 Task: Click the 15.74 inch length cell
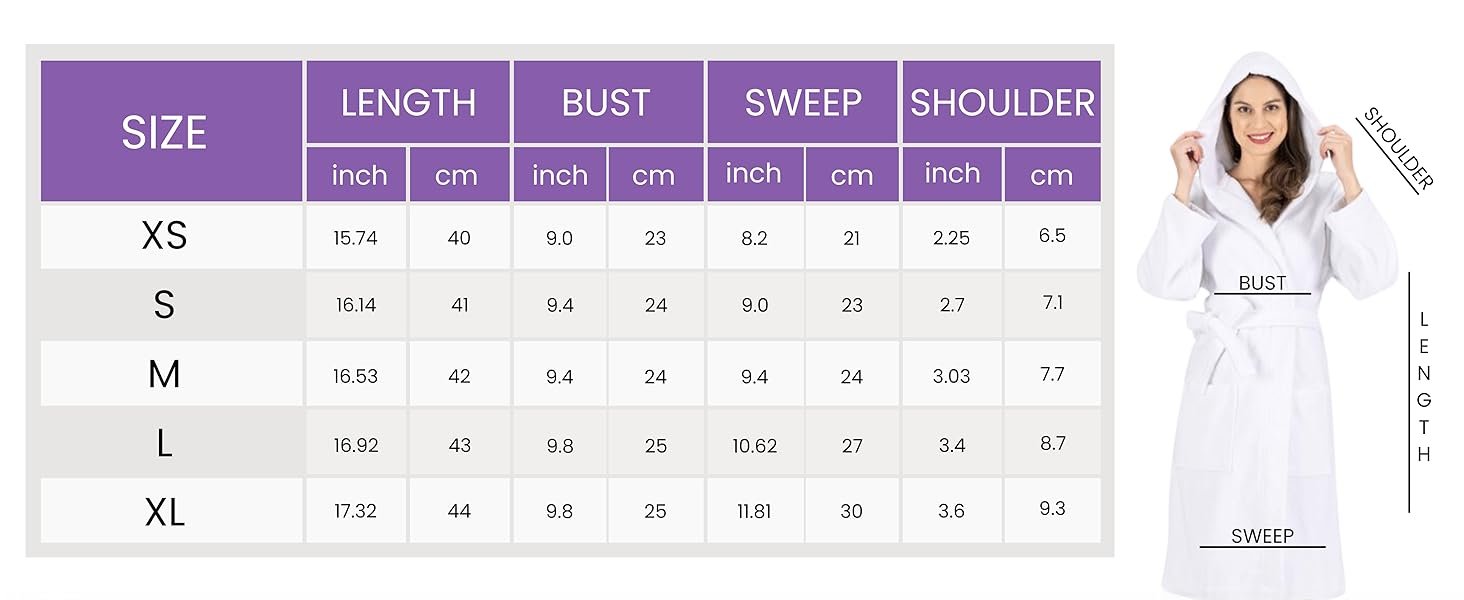point(356,237)
